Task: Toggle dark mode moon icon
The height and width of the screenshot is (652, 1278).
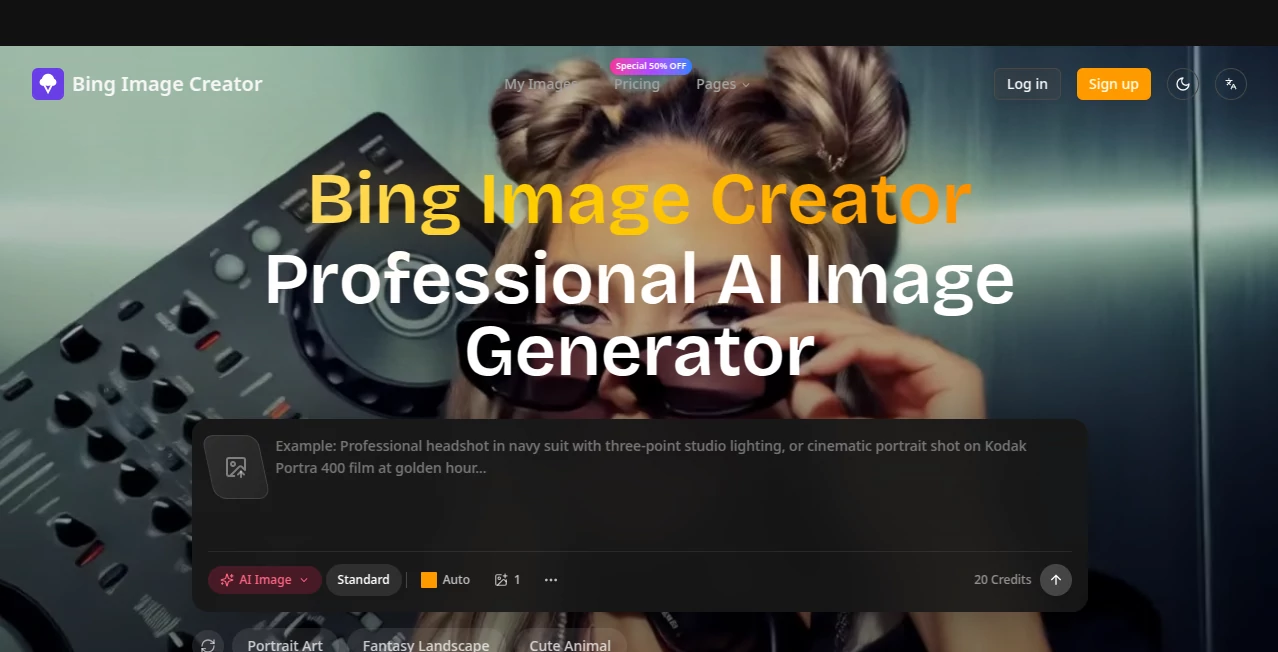Action: point(1183,84)
